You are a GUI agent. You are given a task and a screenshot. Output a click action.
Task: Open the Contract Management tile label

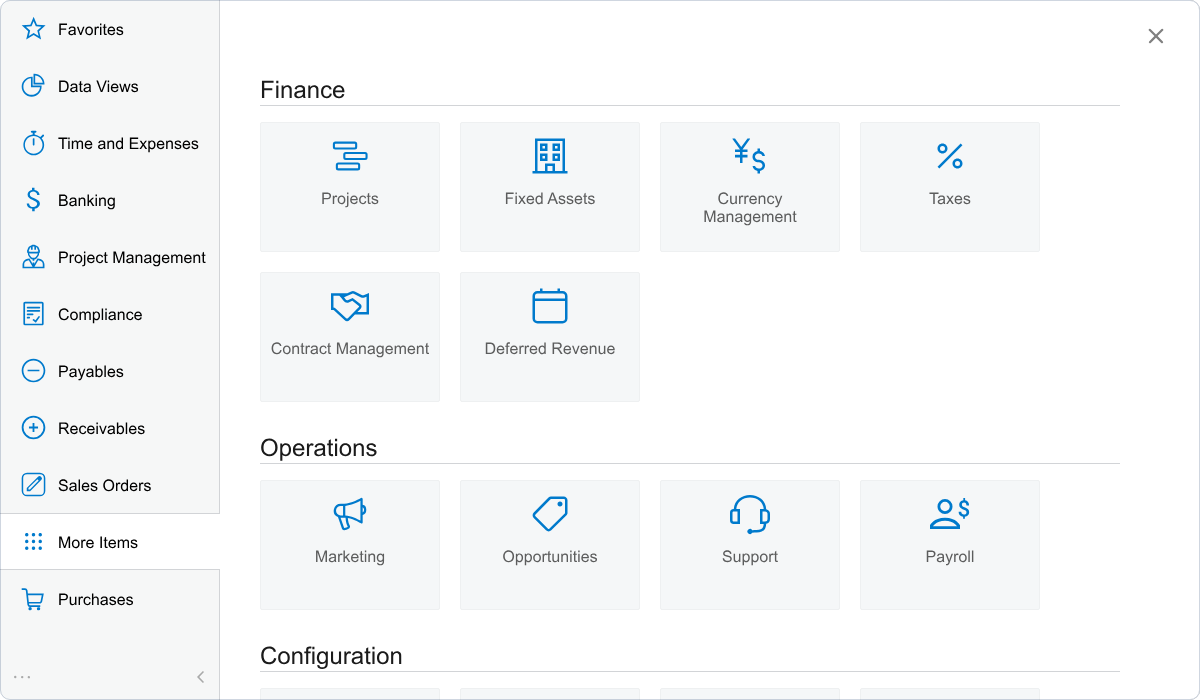[350, 349]
